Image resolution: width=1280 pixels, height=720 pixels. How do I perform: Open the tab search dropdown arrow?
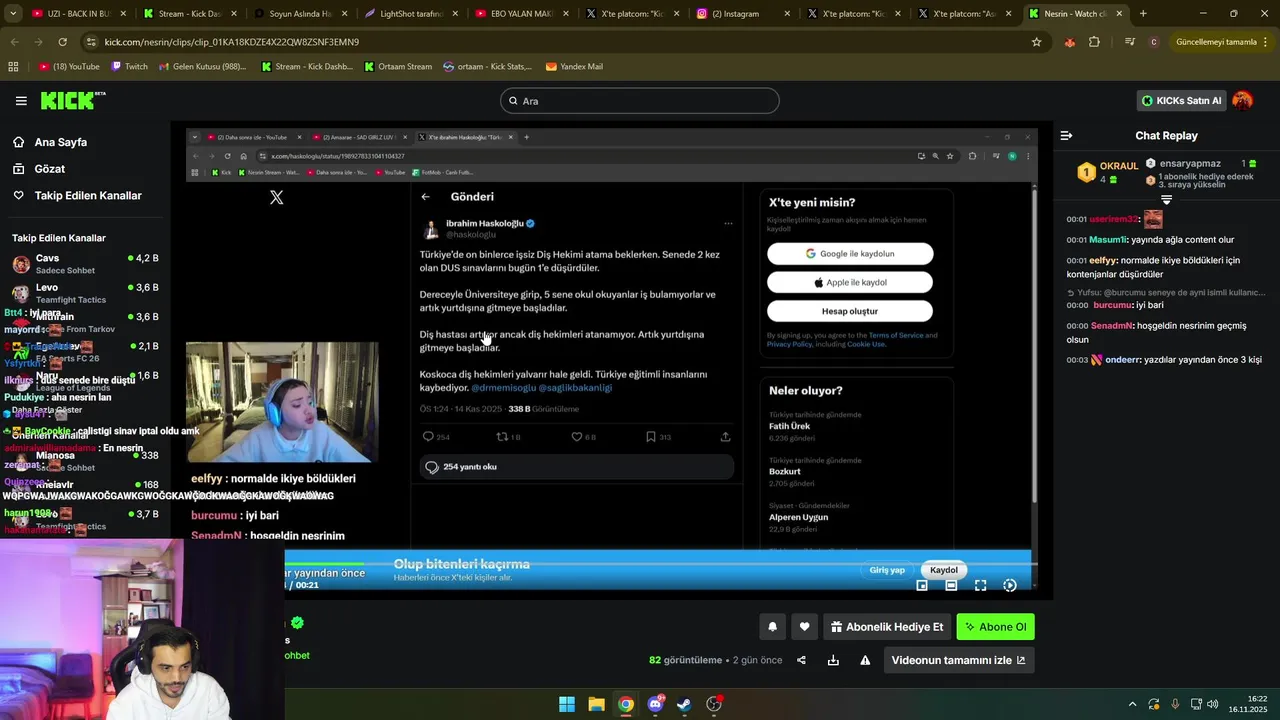(13, 14)
